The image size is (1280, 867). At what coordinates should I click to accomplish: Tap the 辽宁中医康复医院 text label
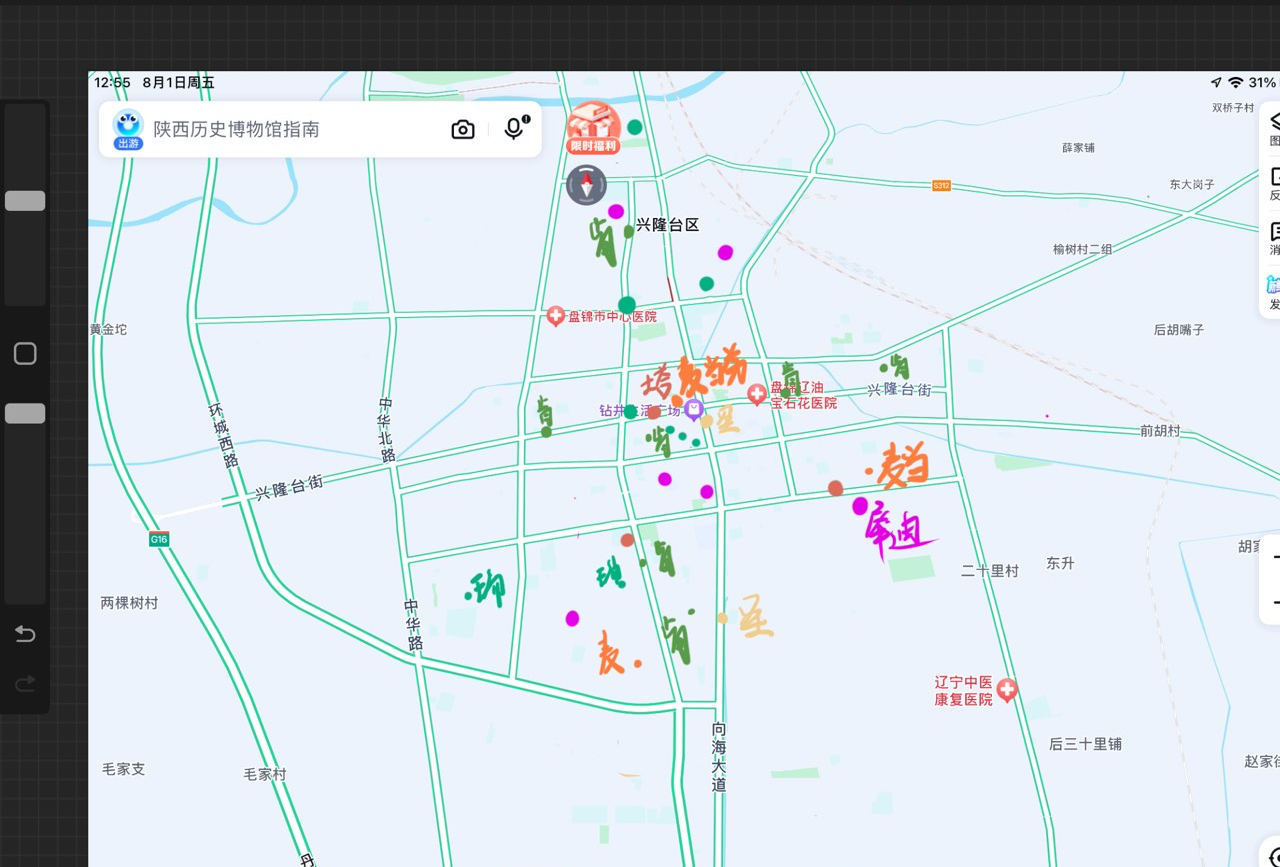pos(964,691)
